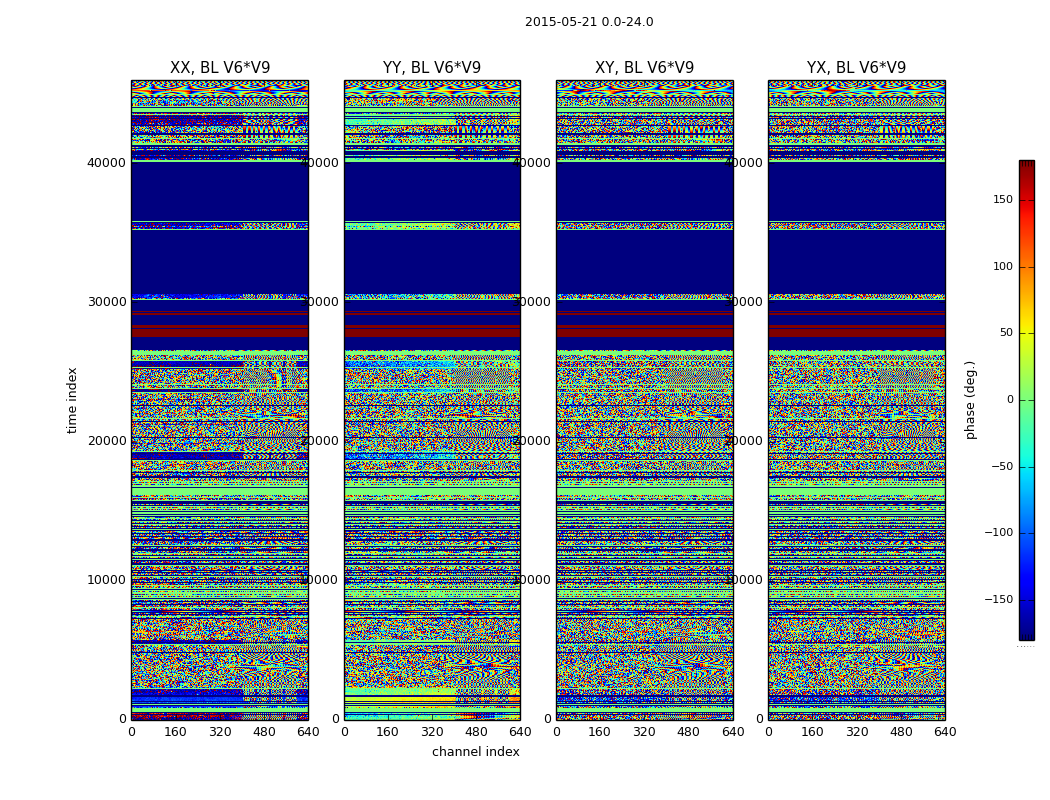
Task: Click the −100 tick label on the colorbar
Action: pyautogui.click(x=998, y=533)
